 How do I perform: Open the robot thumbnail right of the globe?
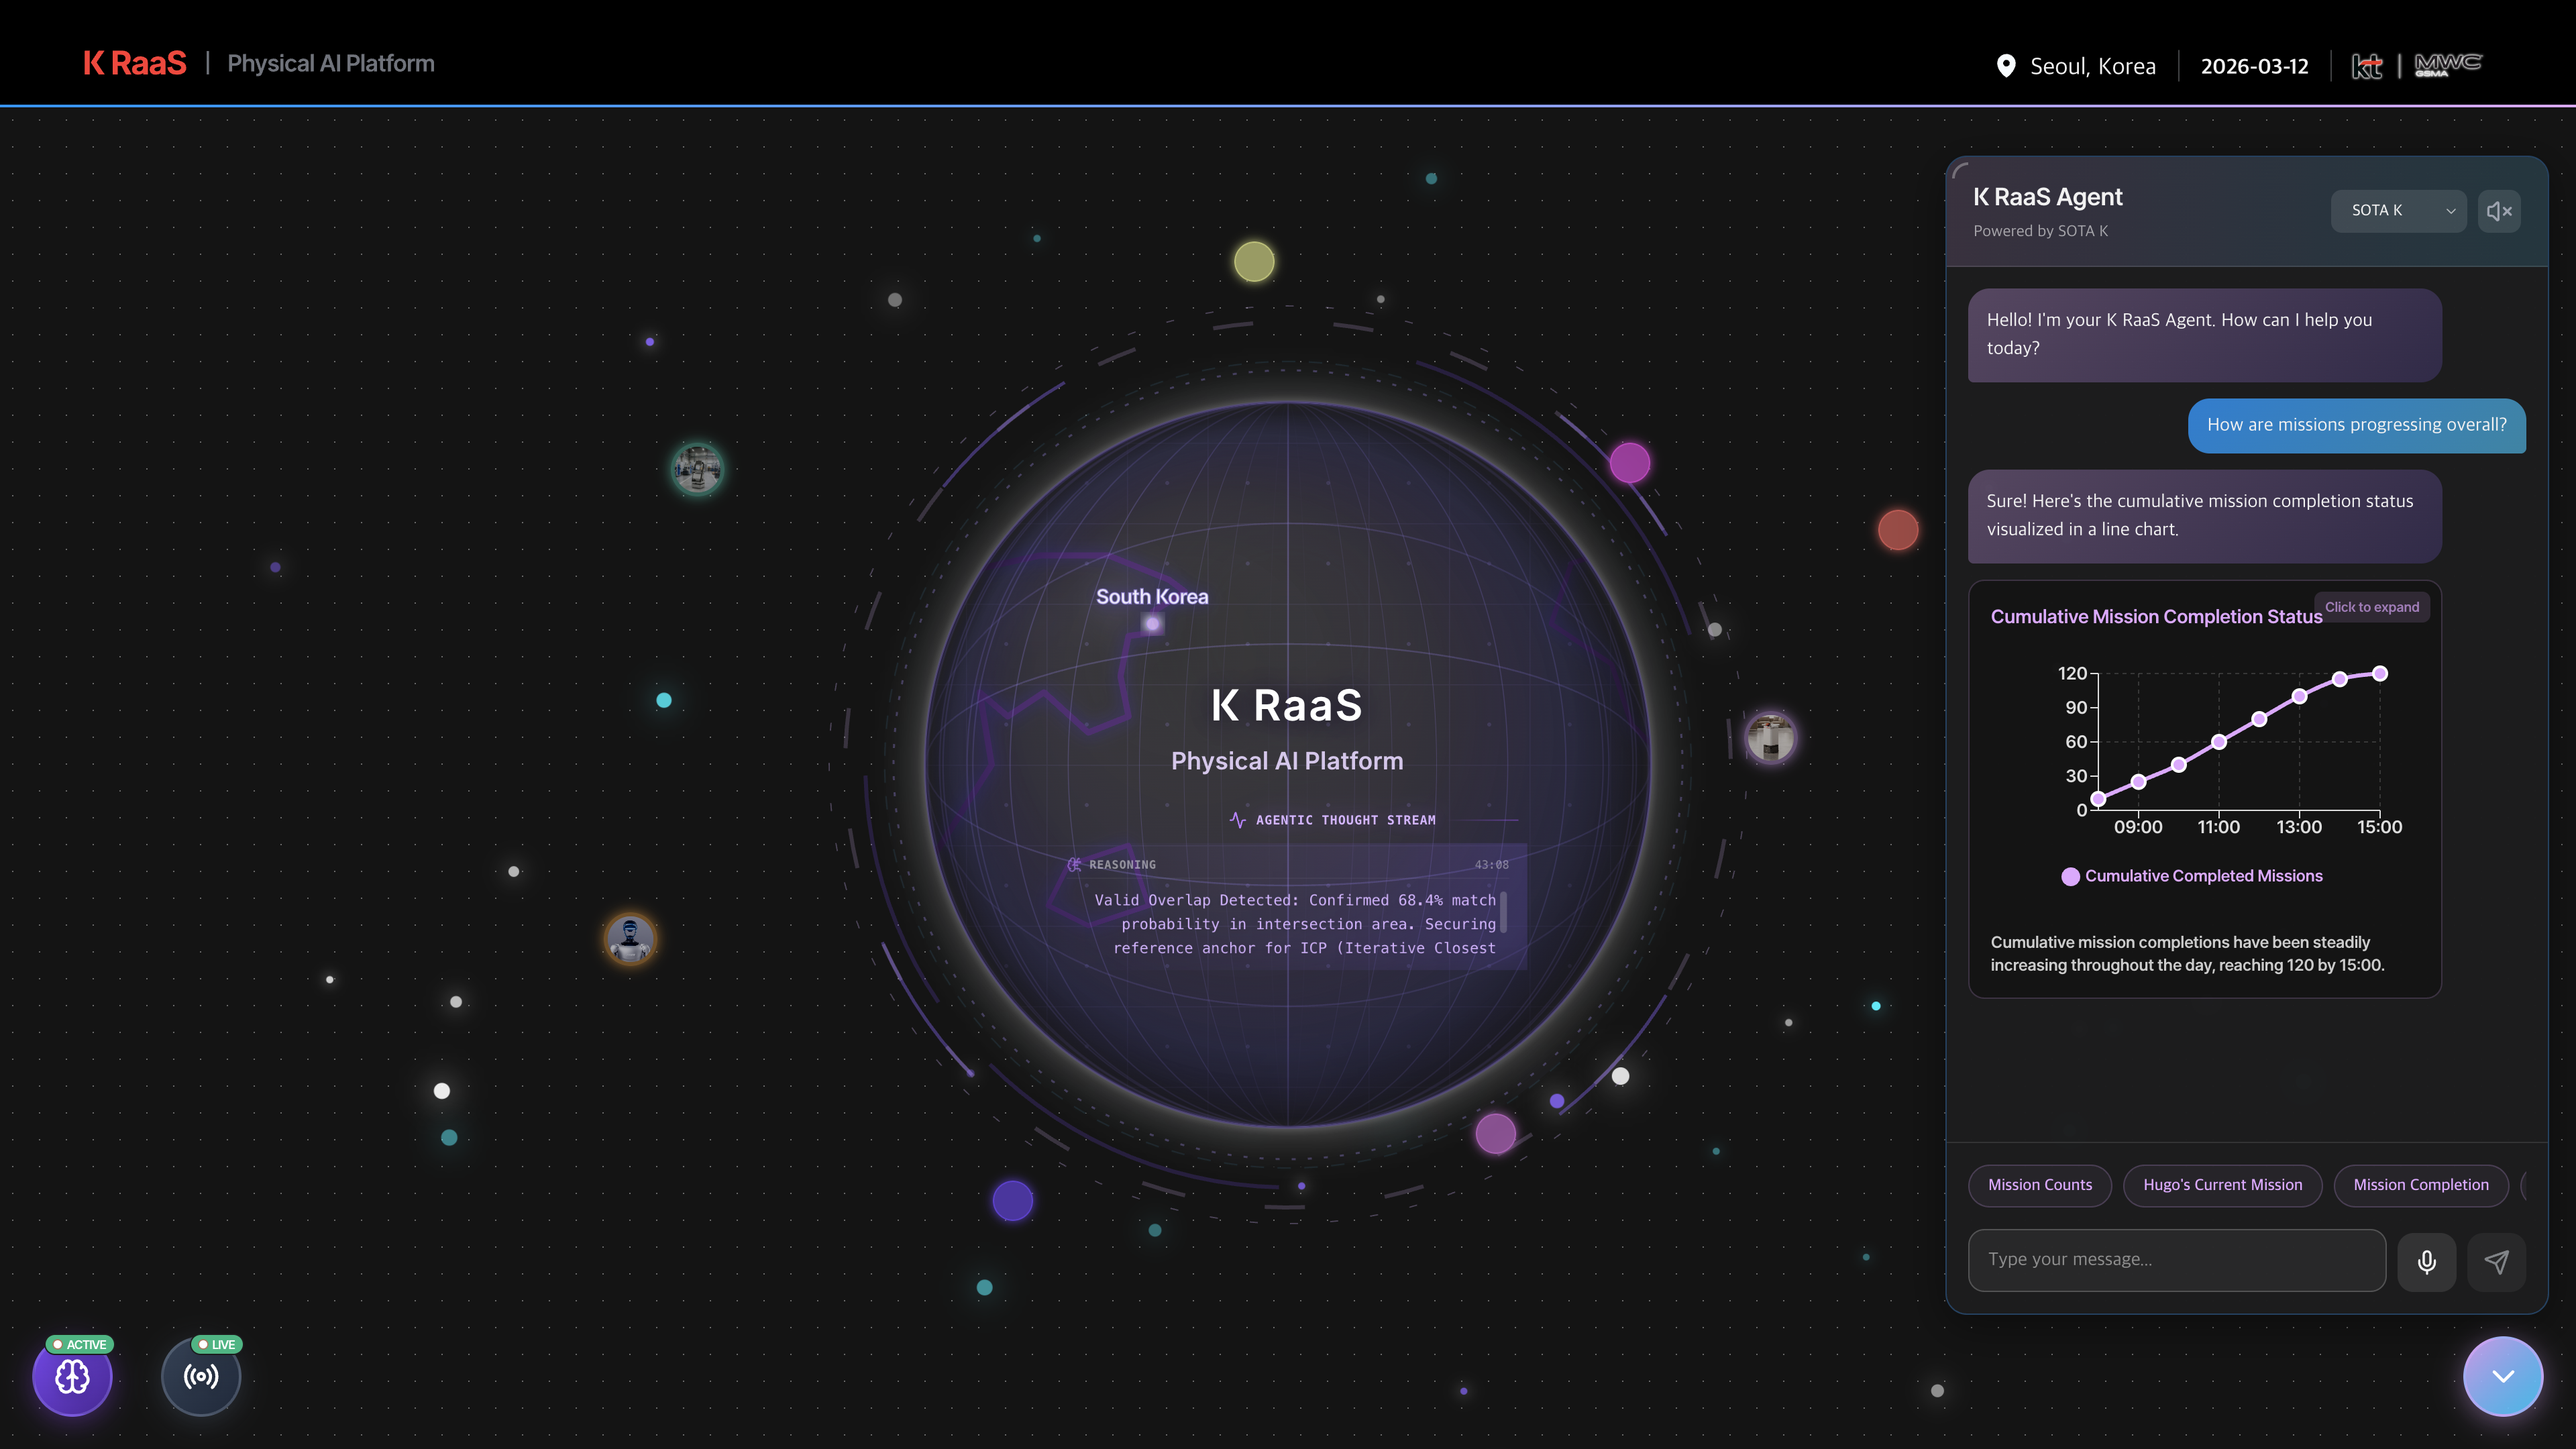coord(1771,739)
